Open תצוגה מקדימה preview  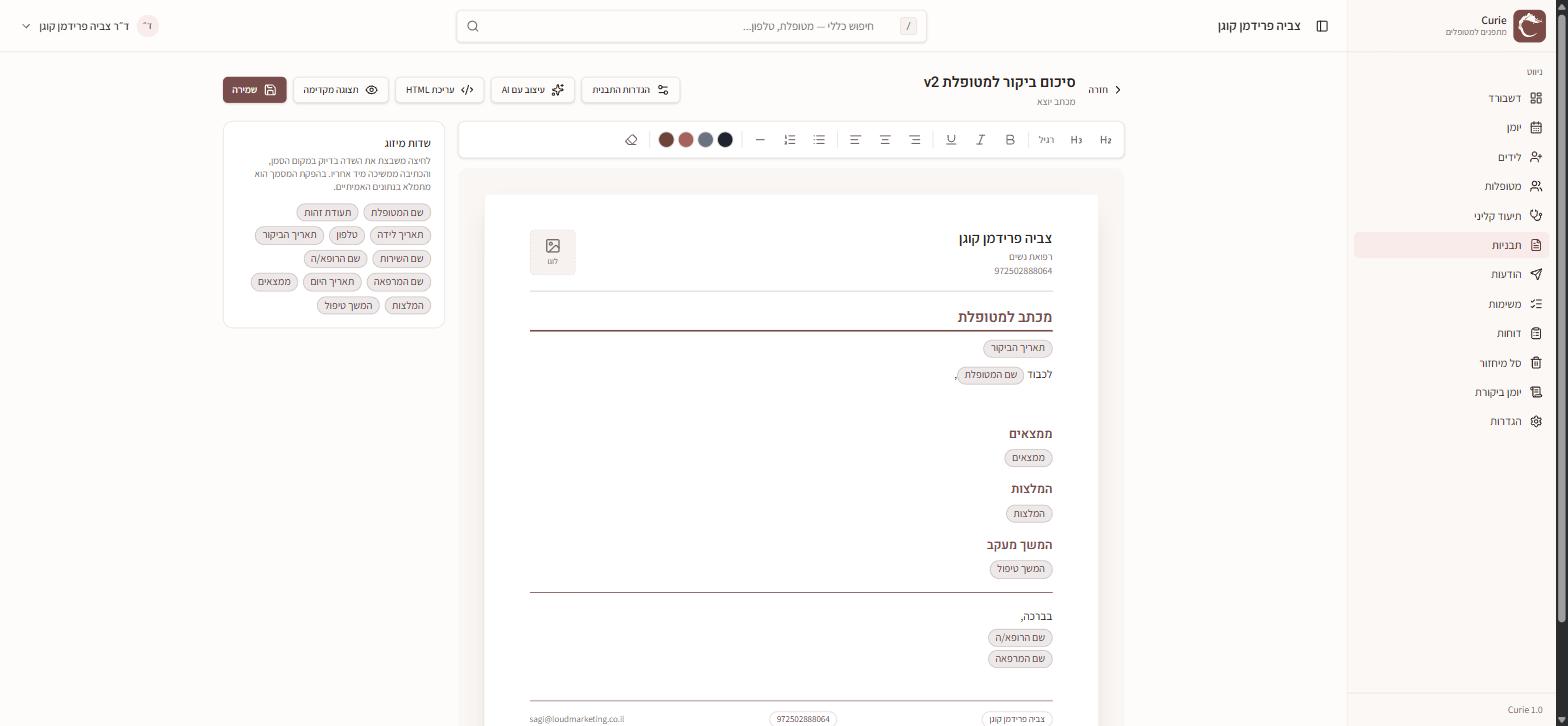click(x=341, y=90)
